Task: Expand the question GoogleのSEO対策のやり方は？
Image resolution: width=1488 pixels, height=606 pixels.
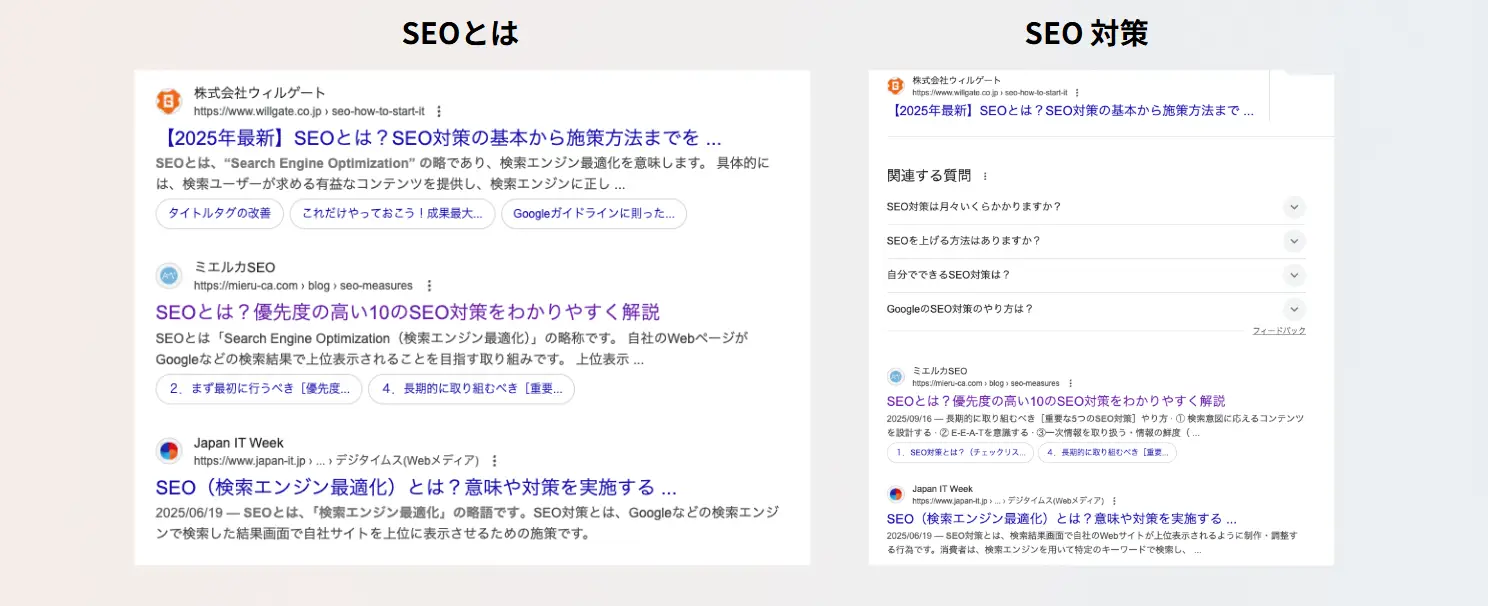Action: coord(1294,309)
